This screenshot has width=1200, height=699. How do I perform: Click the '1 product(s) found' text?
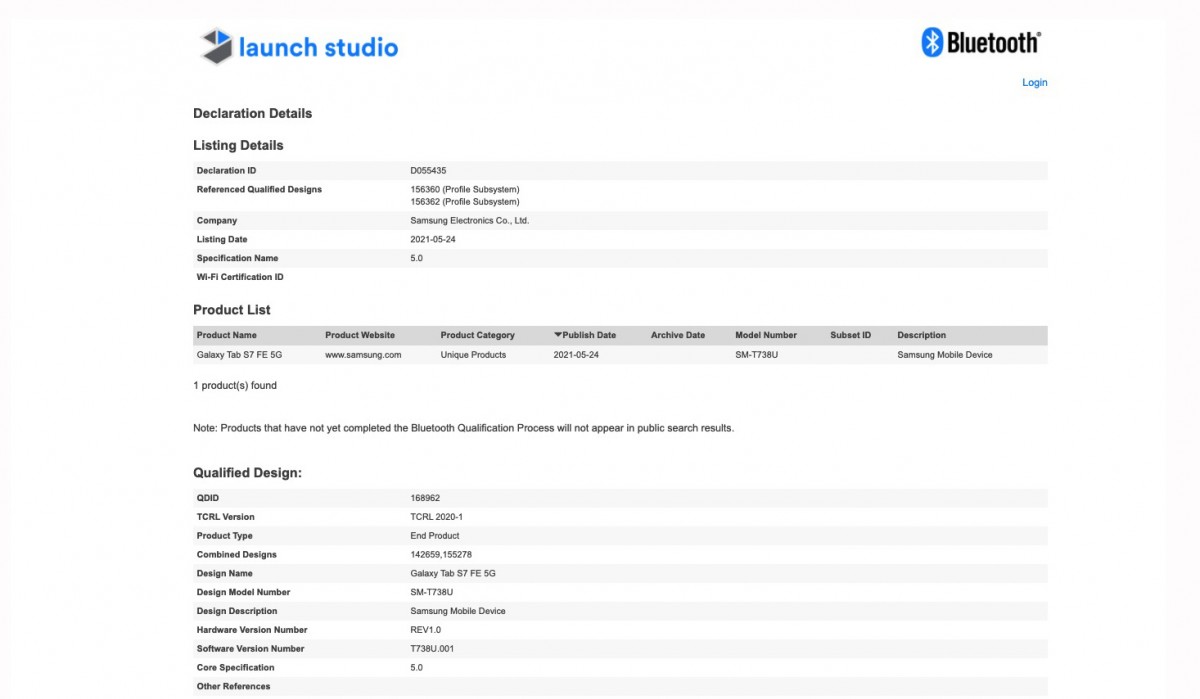[235, 385]
